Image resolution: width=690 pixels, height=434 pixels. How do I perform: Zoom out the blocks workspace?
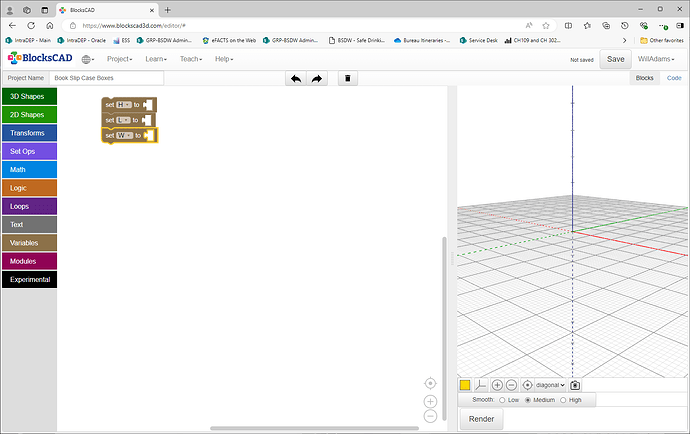coord(430,416)
